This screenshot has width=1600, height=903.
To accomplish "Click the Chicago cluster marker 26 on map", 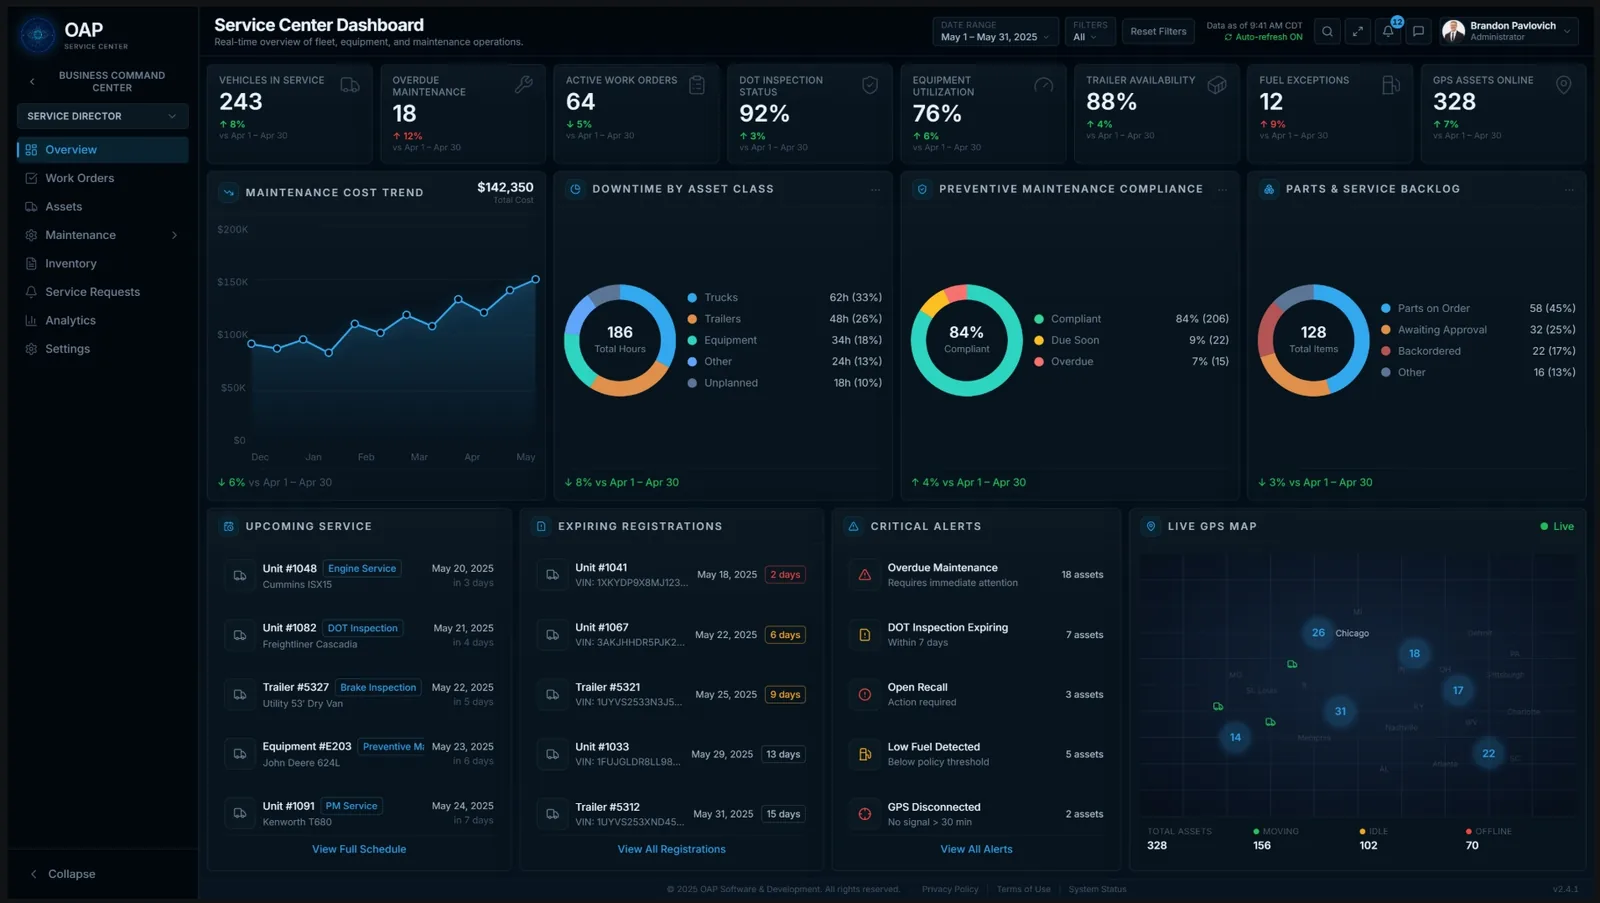I will tap(1318, 633).
